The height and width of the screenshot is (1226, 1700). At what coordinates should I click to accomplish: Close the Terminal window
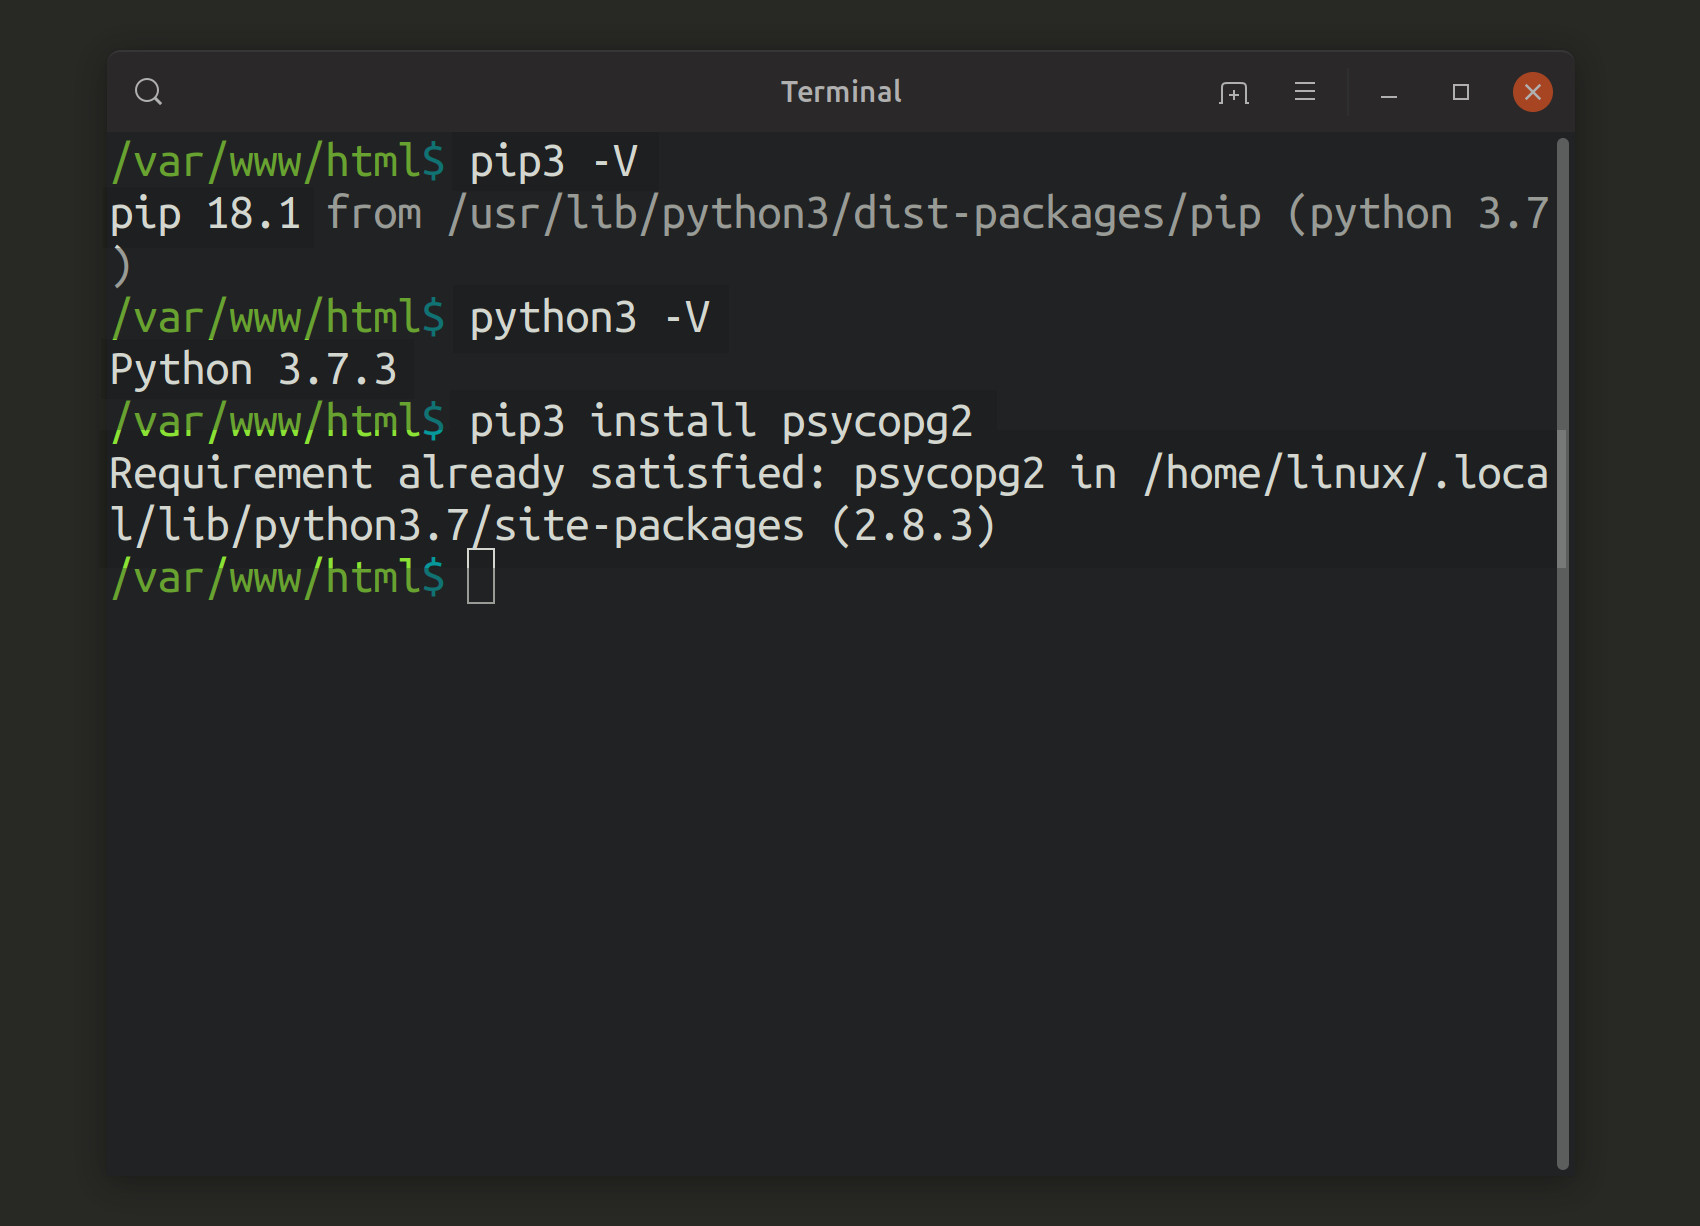point(1532,92)
